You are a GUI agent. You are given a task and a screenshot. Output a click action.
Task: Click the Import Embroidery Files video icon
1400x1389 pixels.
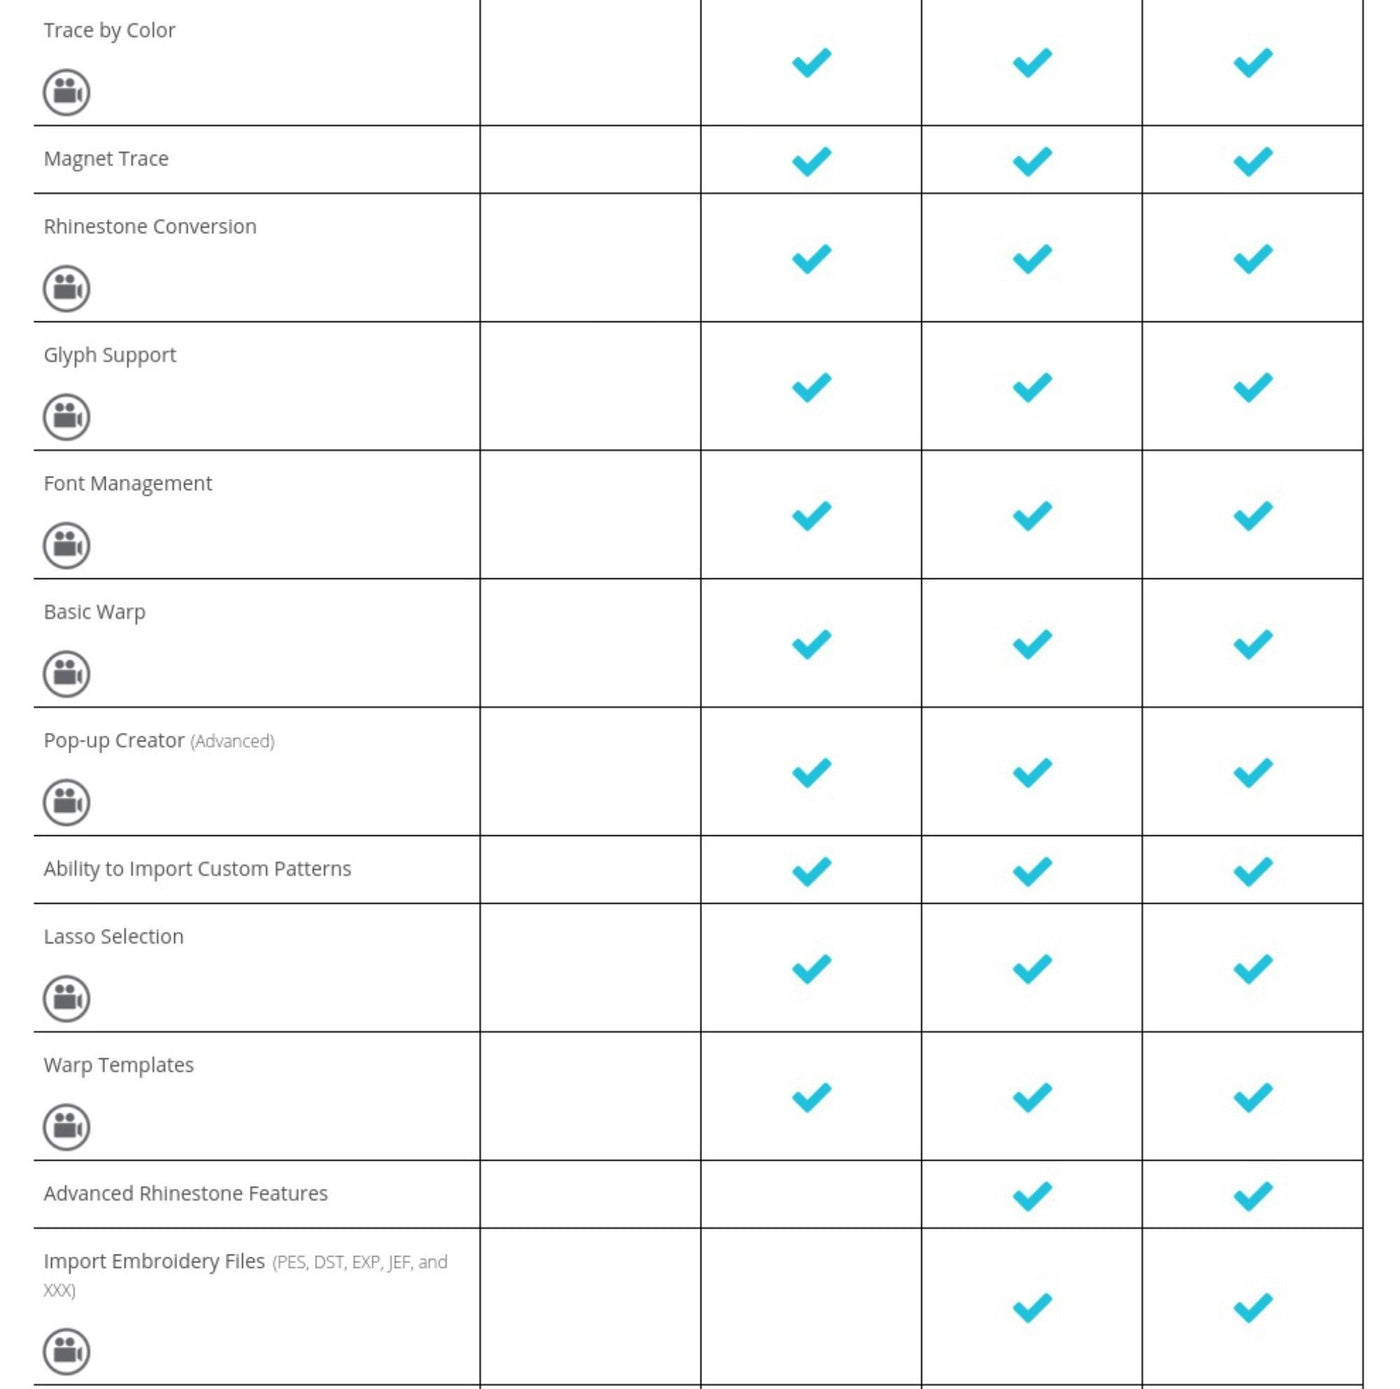pyautogui.click(x=66, y=1351)
